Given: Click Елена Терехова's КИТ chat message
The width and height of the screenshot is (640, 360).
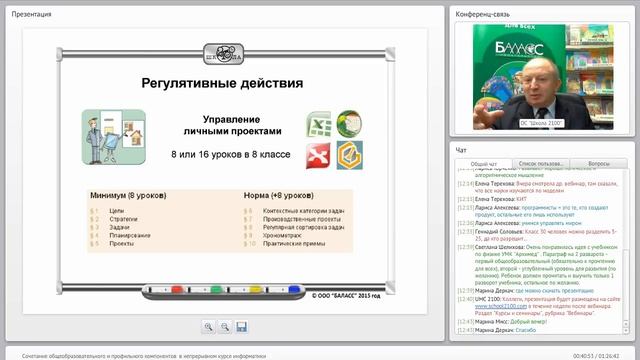Looking at the screenshot, I should [492, 199].
